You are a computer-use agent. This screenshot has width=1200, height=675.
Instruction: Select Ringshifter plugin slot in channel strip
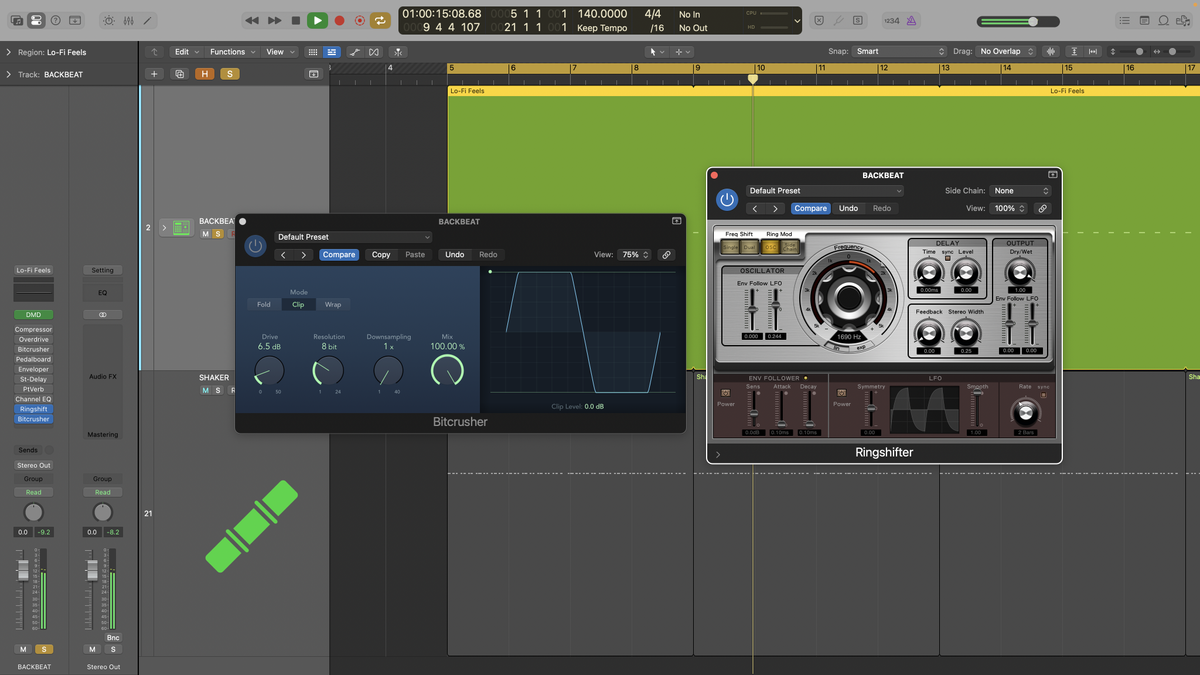pos(33,409)
